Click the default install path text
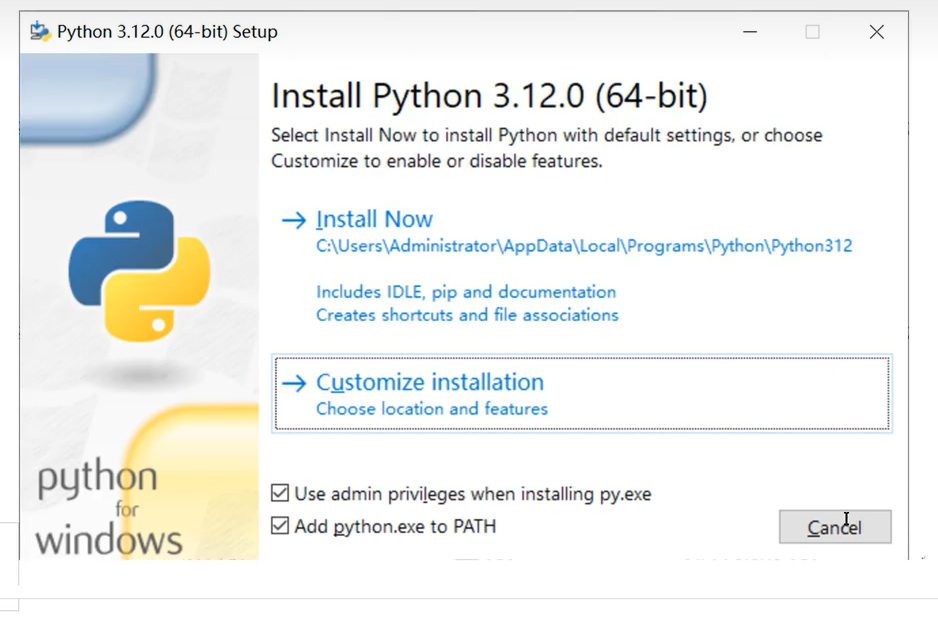938x623 pixels. coord(584,246)
